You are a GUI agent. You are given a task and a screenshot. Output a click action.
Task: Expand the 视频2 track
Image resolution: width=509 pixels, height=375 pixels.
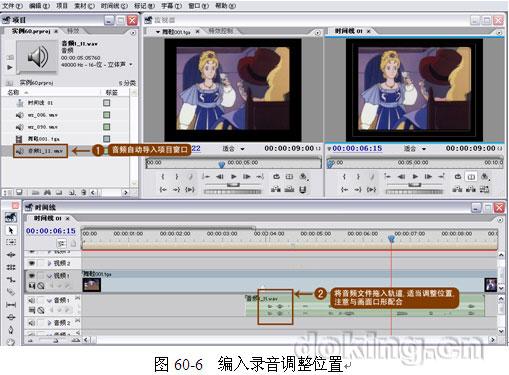50,263
